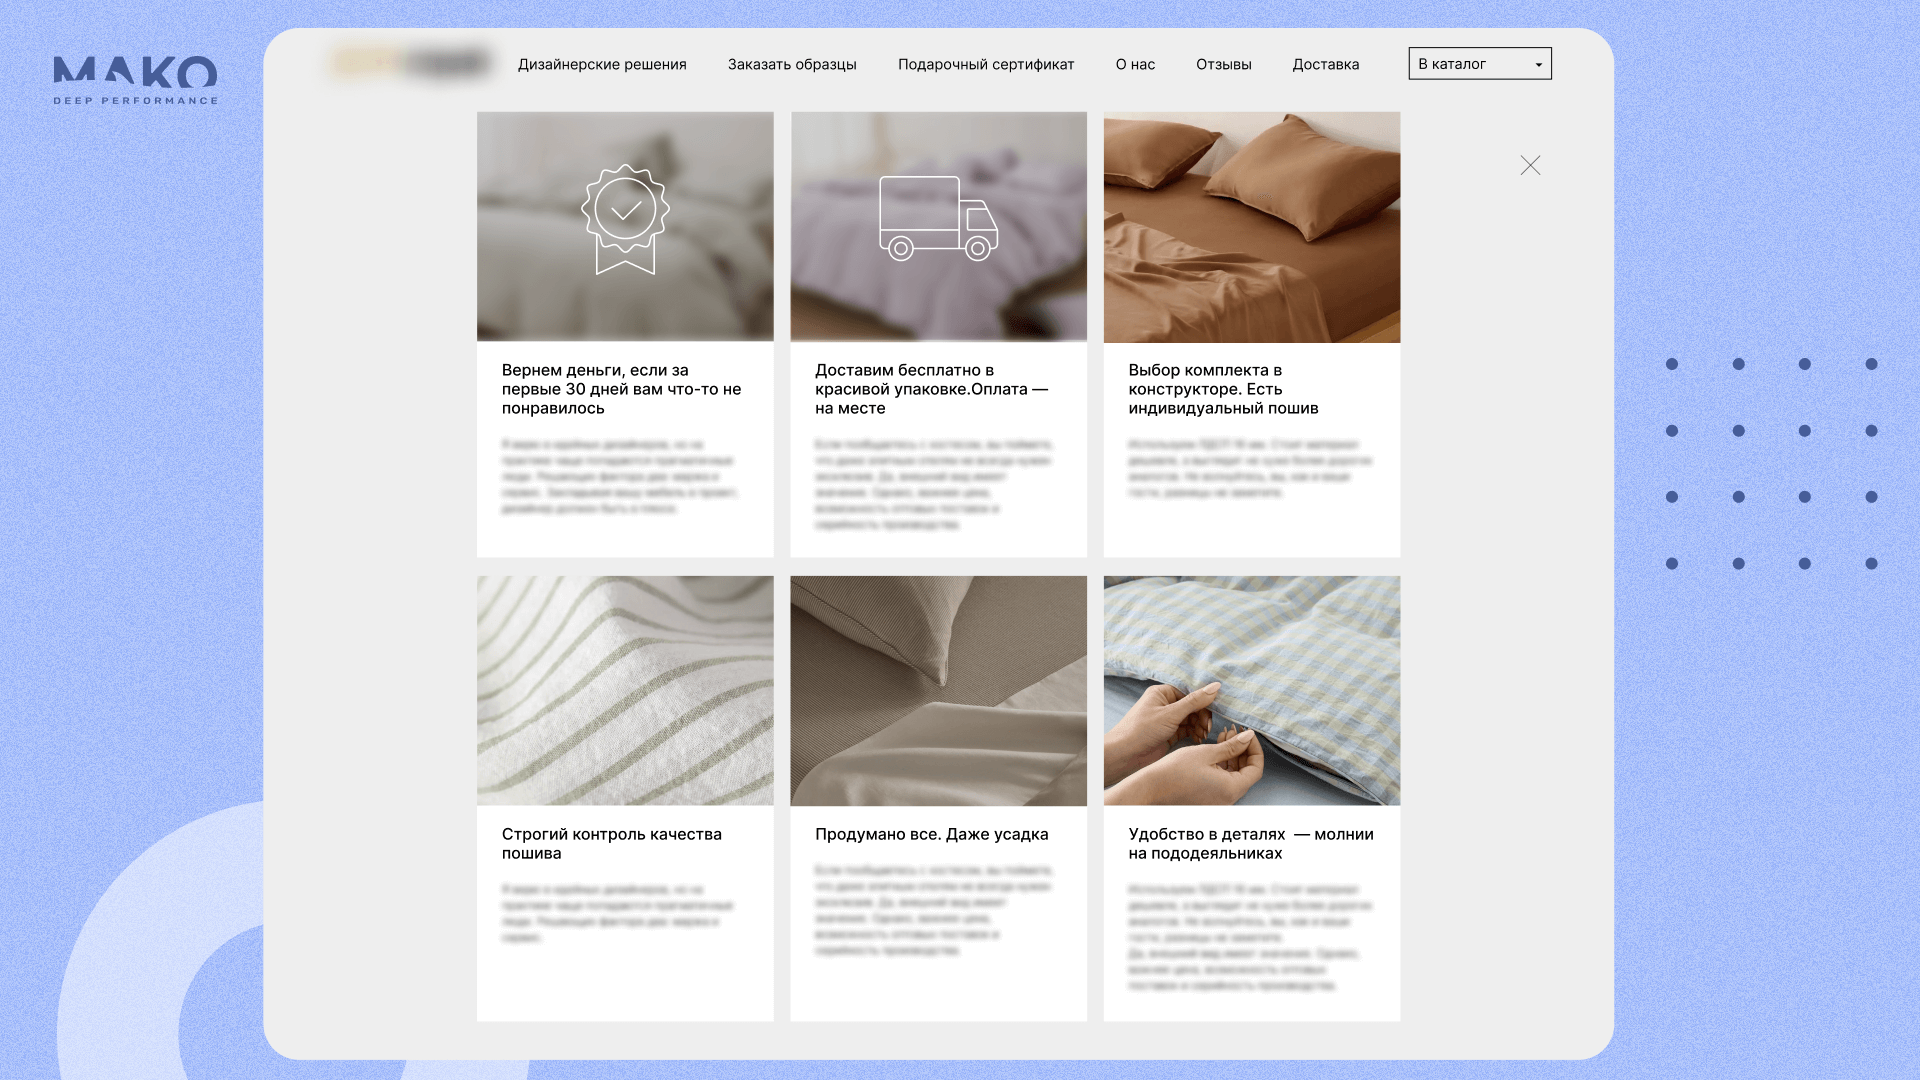Navigate to "О нас" section
The height and width of the screenshot is (1080, 1920).
1135,64
